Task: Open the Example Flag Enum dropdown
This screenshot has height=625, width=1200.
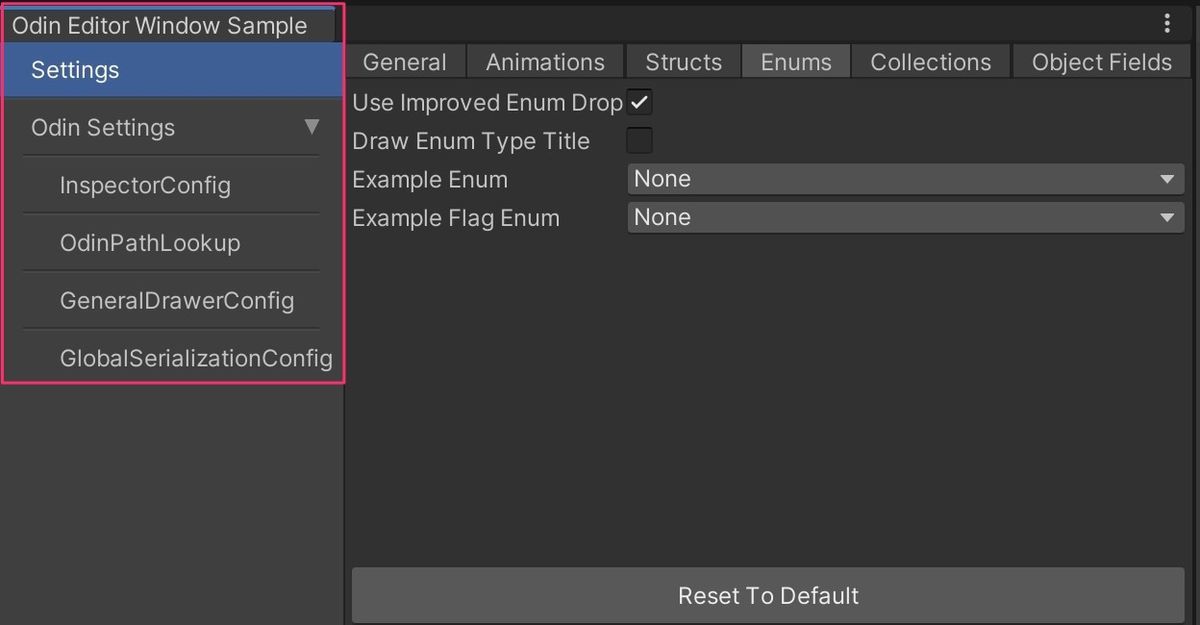Action: coord(906,217)
